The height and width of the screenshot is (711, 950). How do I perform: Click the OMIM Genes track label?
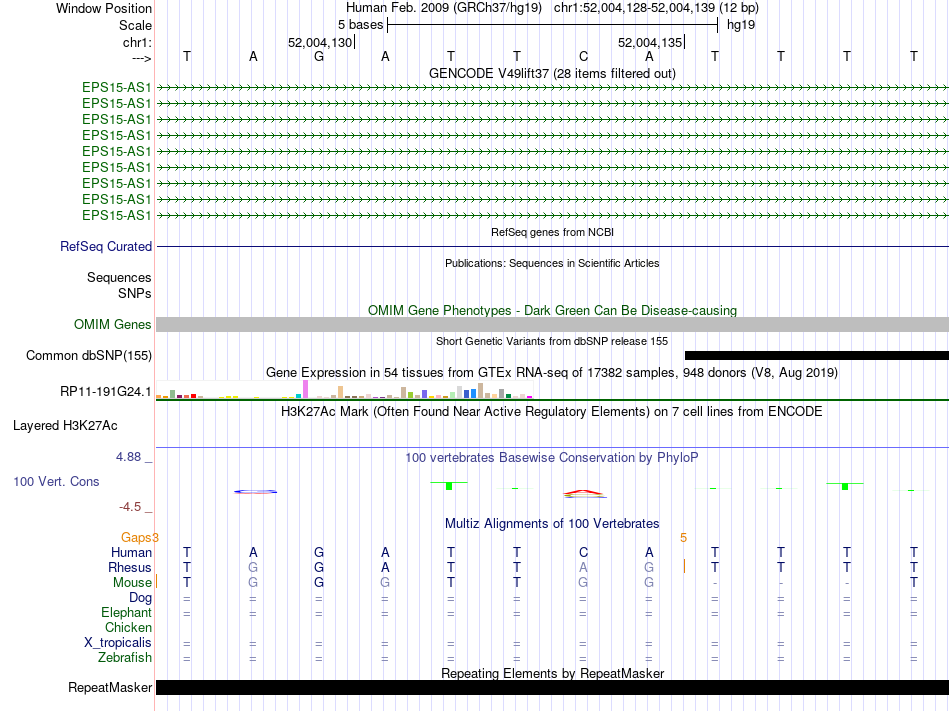tap(112, 325)
